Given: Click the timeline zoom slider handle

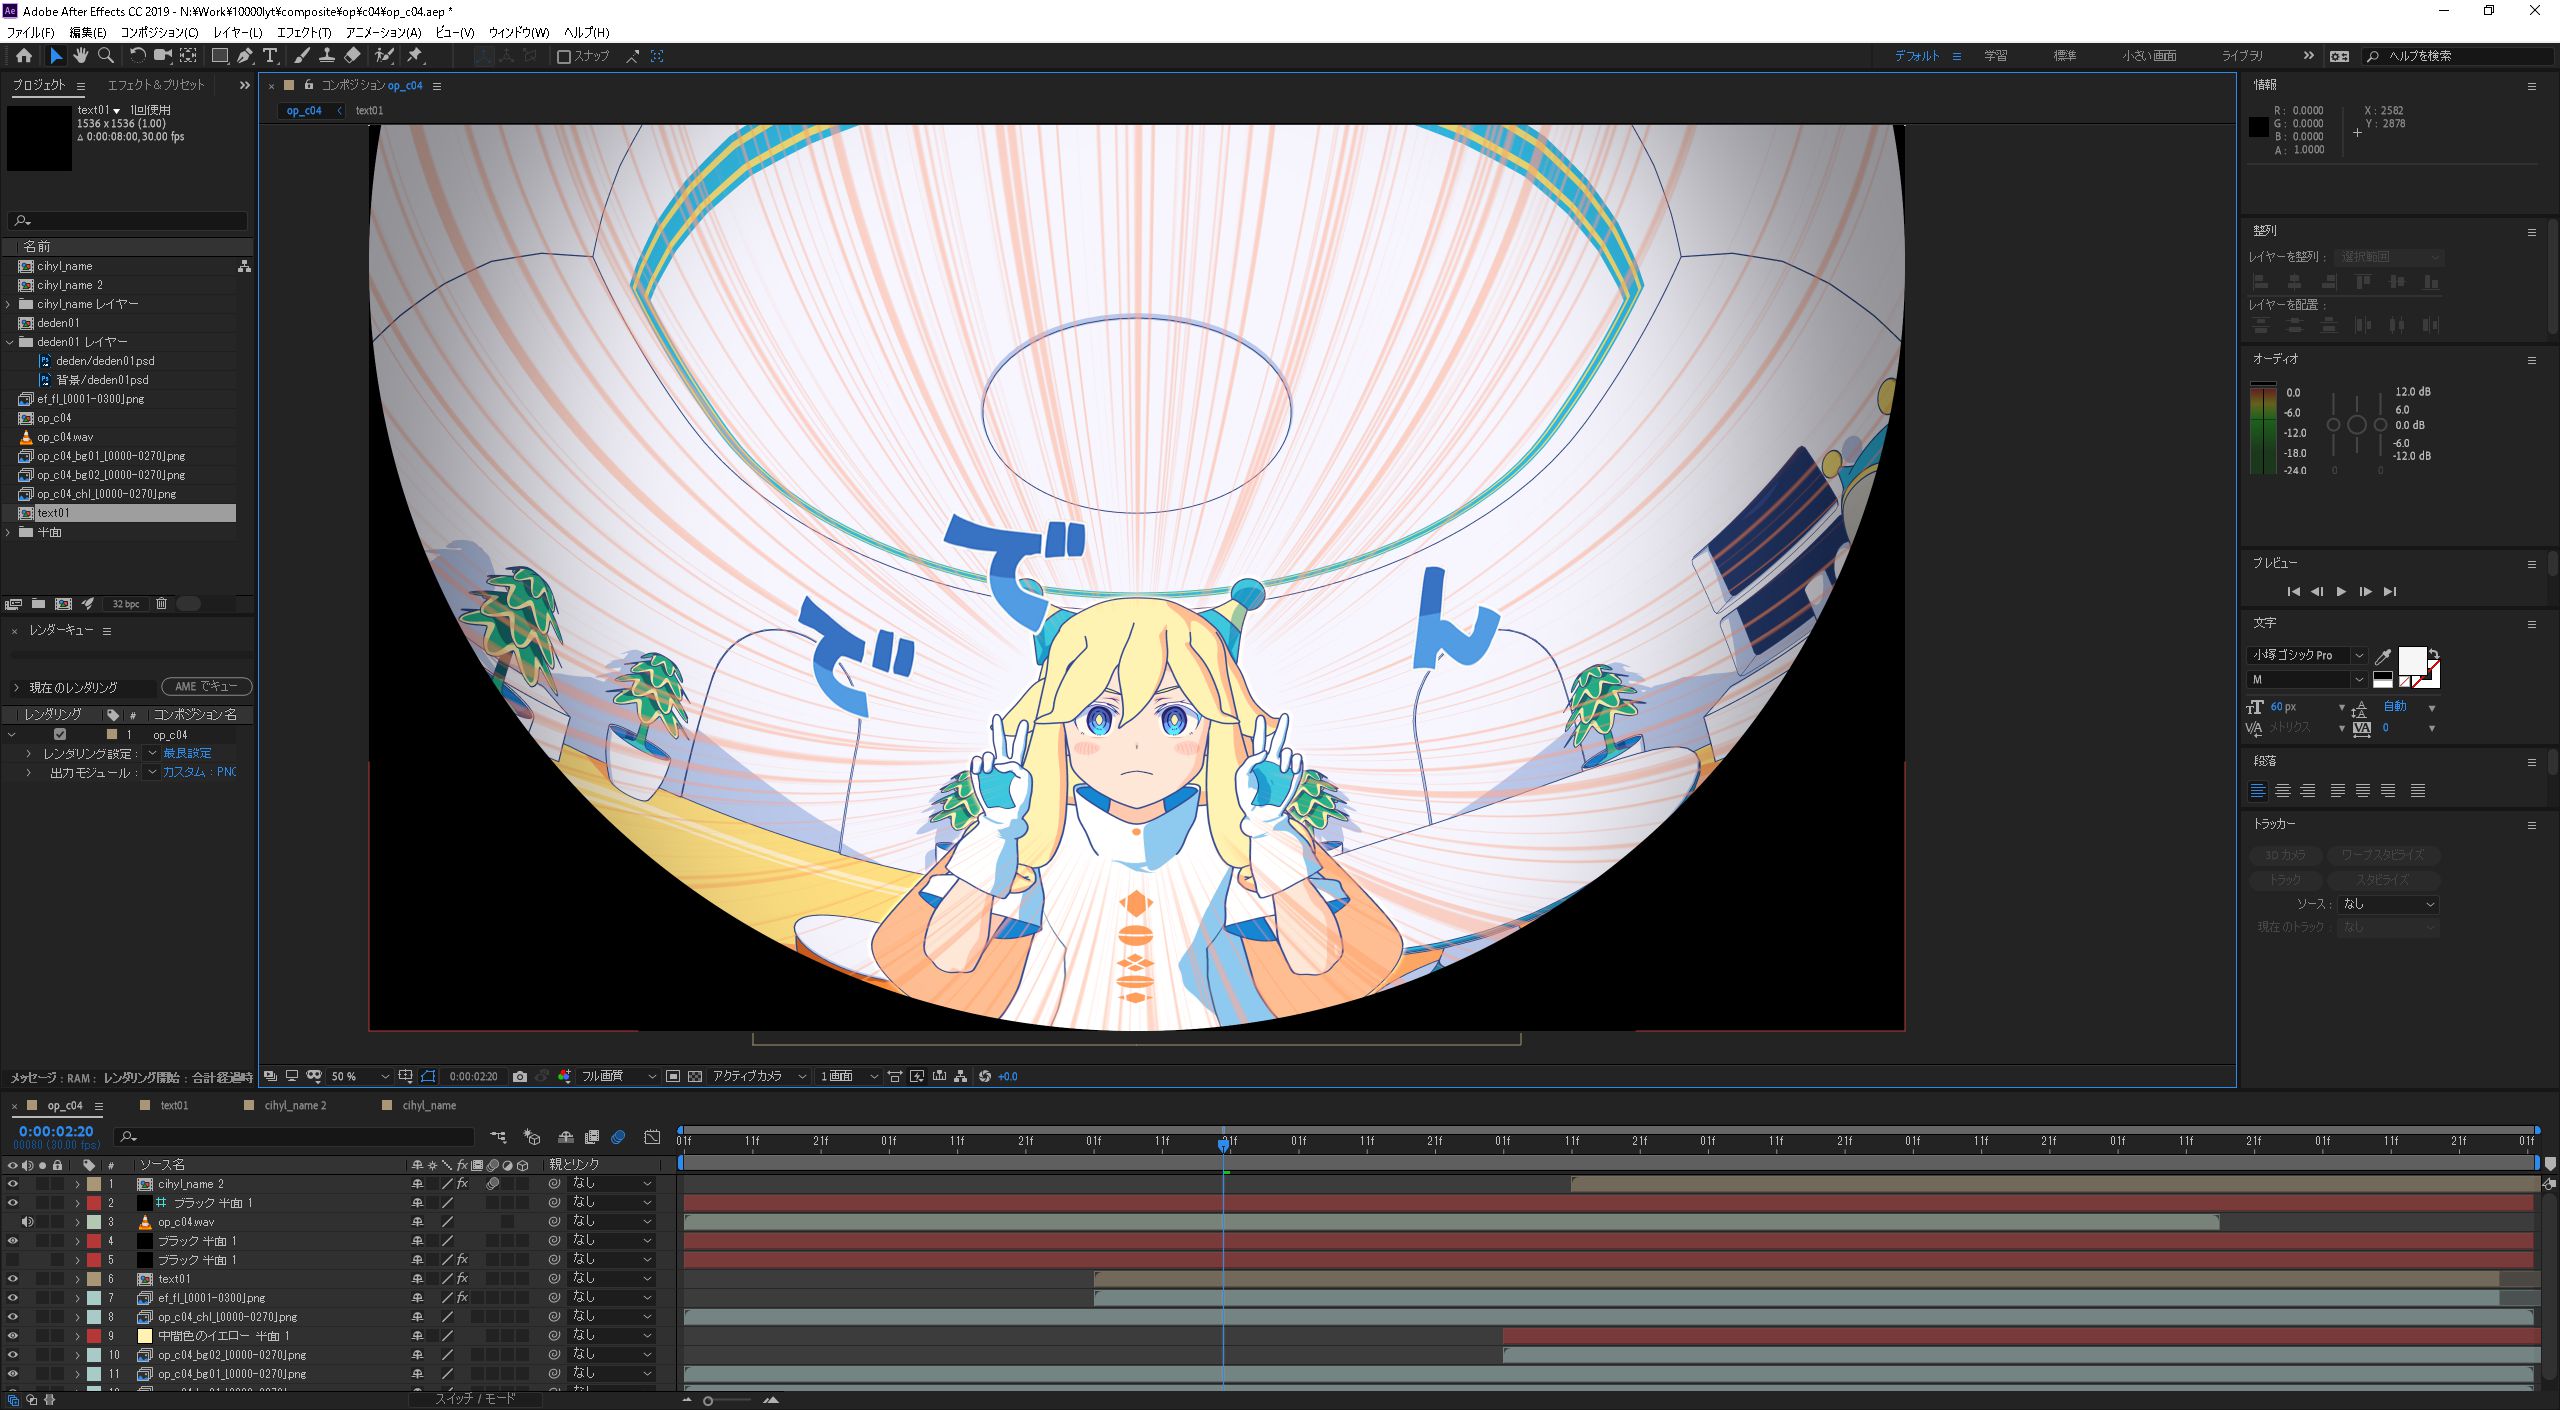Looking at the screenshot, I should tap(708, 1400).
